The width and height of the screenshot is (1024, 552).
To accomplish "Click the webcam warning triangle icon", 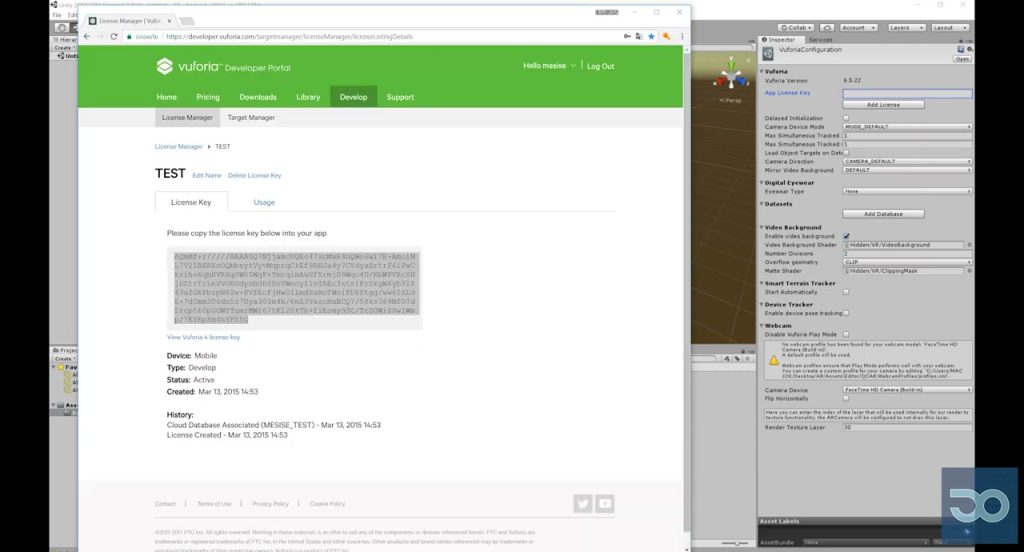I will click(x=774, y=360).
